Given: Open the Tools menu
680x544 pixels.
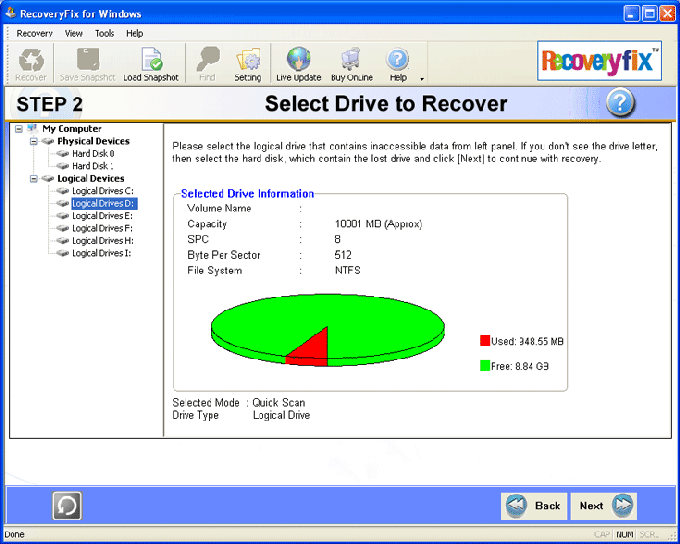Looking at the screenshot, I should (x=105, y=33).
